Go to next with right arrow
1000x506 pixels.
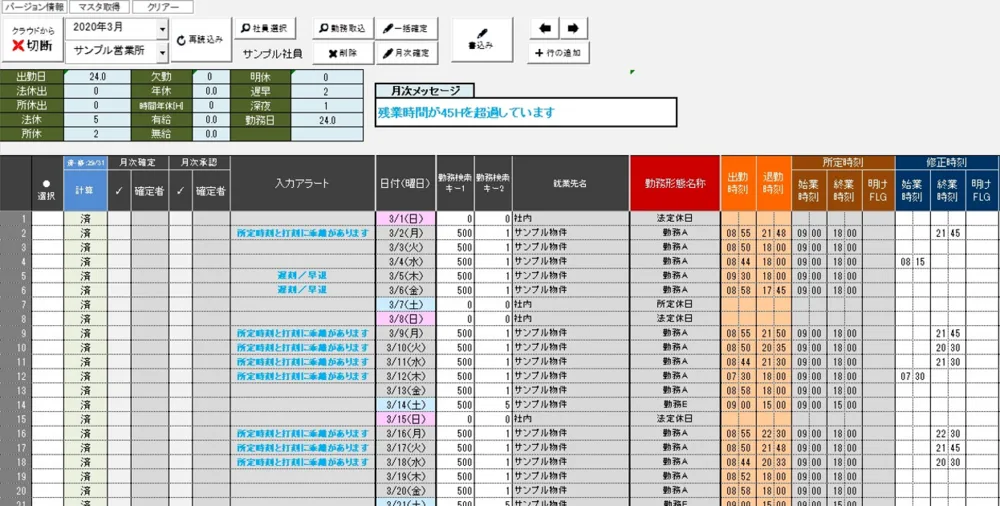point(573,29)
